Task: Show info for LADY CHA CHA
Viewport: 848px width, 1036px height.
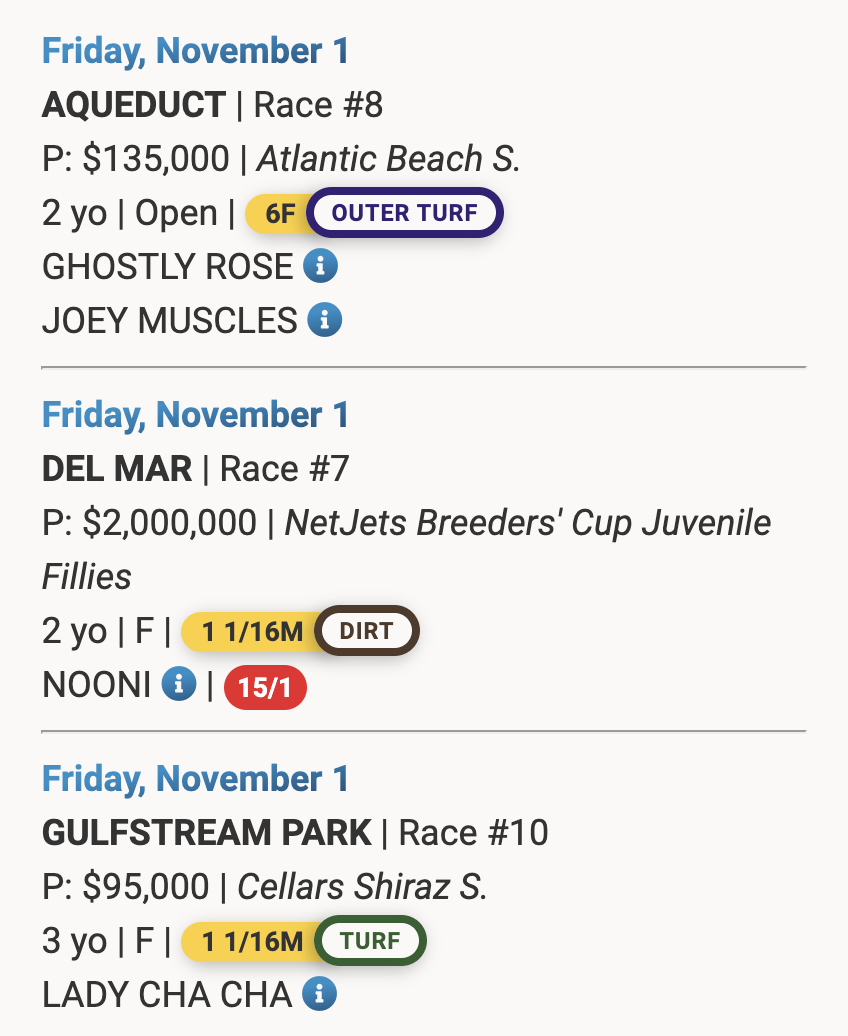Action: tap(320, 994)
